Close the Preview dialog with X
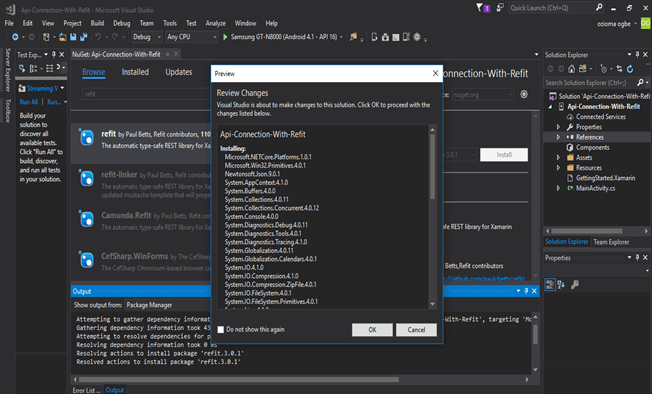 pyautogui.click(x=435, y=73)
